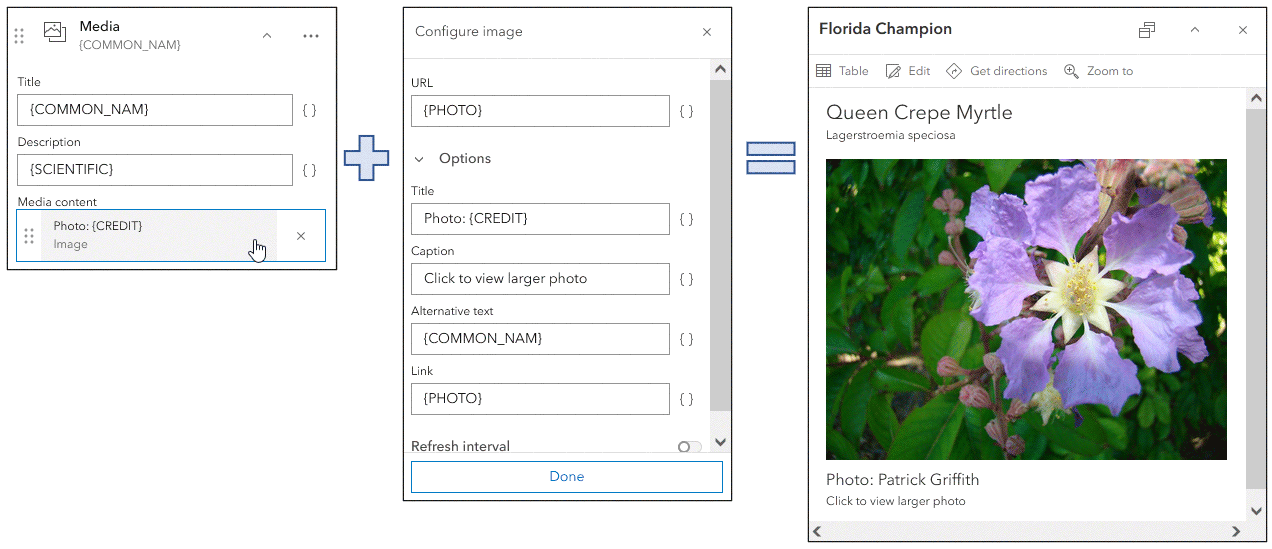The height and width of the screenshot is (549, 1272).
Task: Toggle the Refresh interval switch
Action: pyautogui.click(x=689, y=447)
